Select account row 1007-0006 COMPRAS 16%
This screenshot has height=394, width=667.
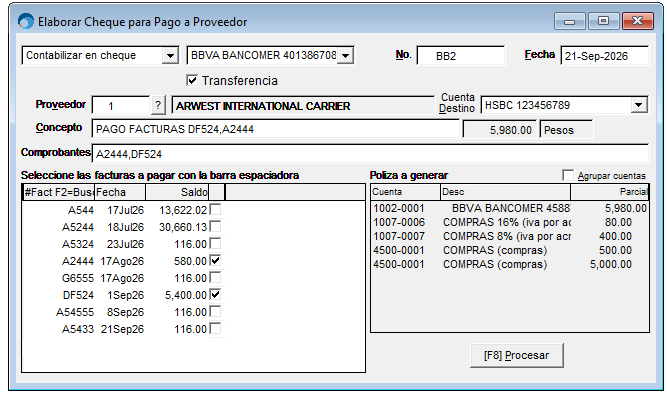(510, 222)
